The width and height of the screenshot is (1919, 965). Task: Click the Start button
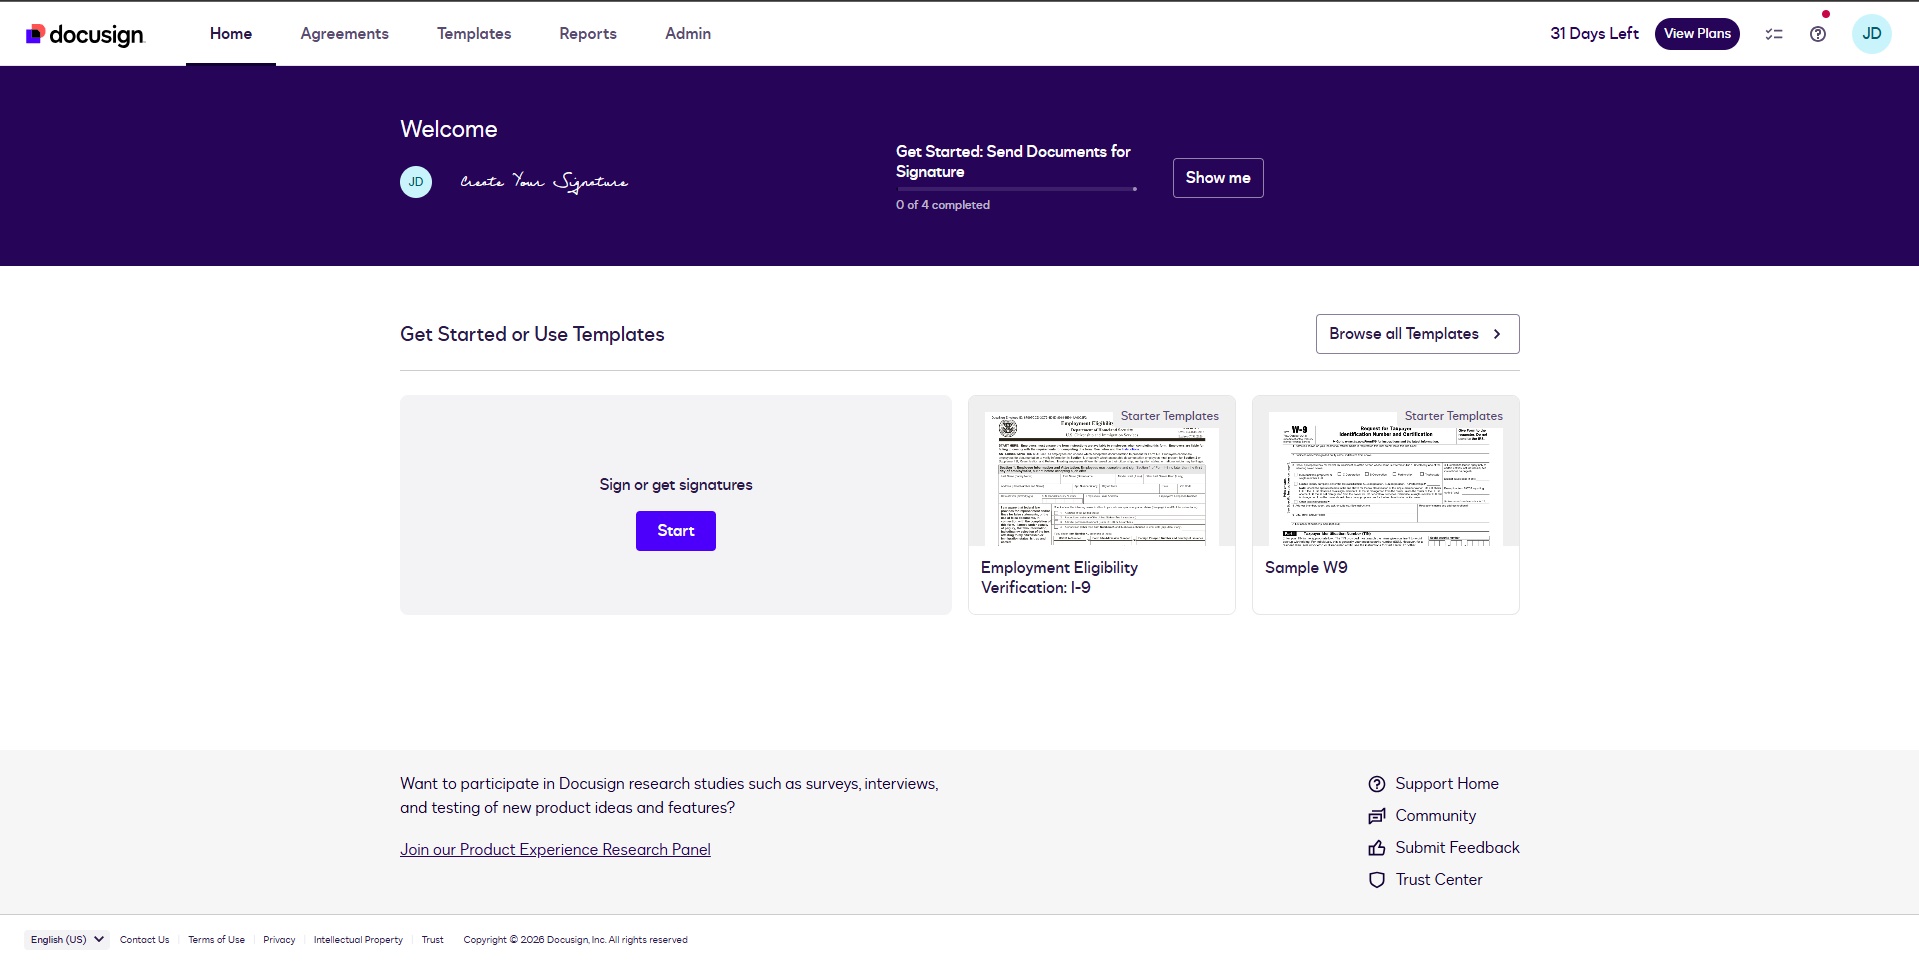676,531
